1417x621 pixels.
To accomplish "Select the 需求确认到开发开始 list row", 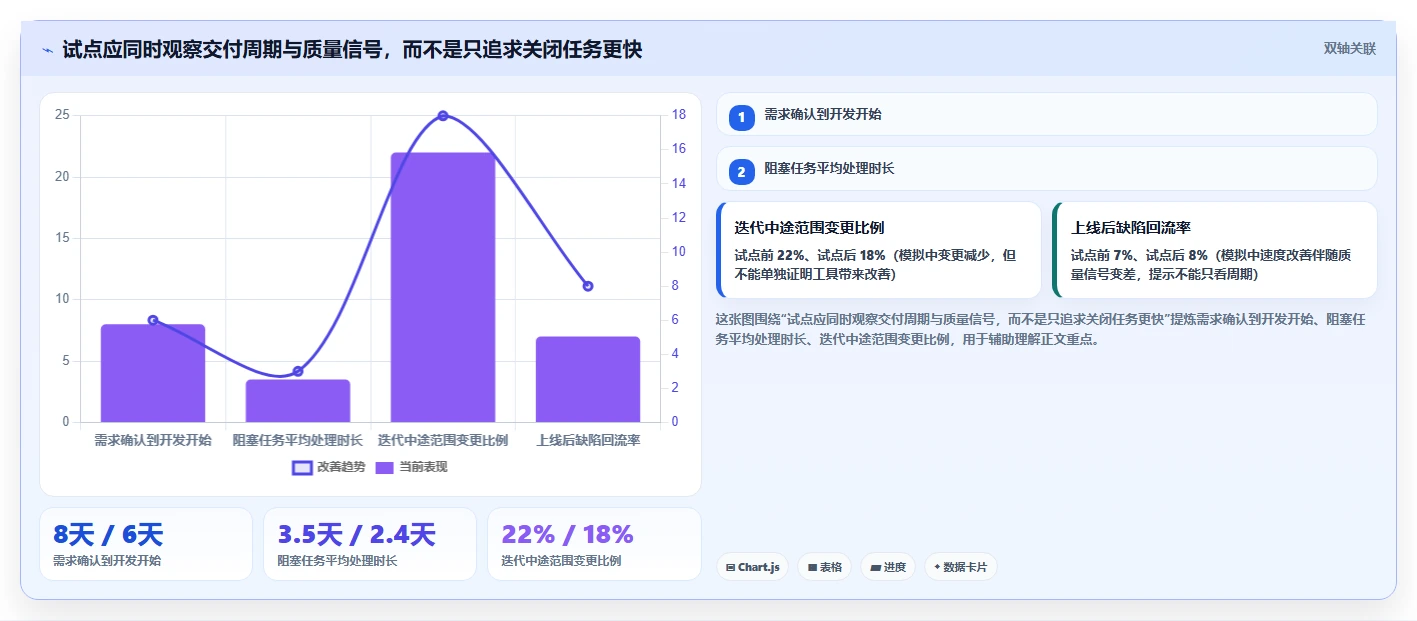I will [x=1047, y=115].
